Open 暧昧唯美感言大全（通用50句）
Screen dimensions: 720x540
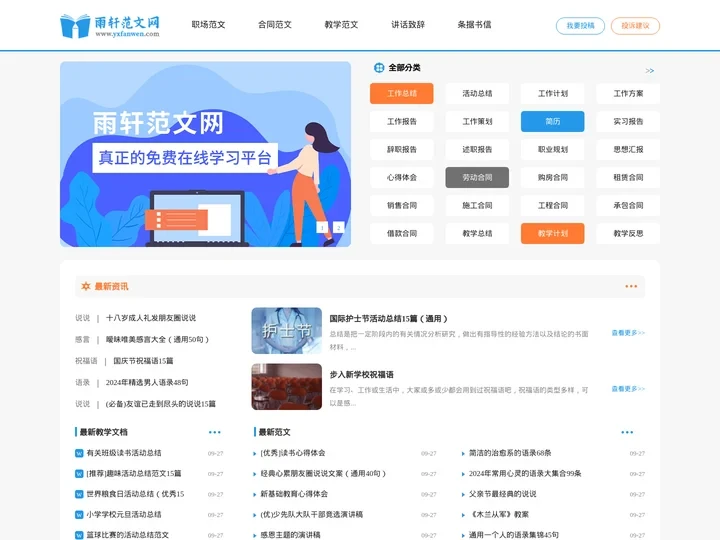[157, 339]
